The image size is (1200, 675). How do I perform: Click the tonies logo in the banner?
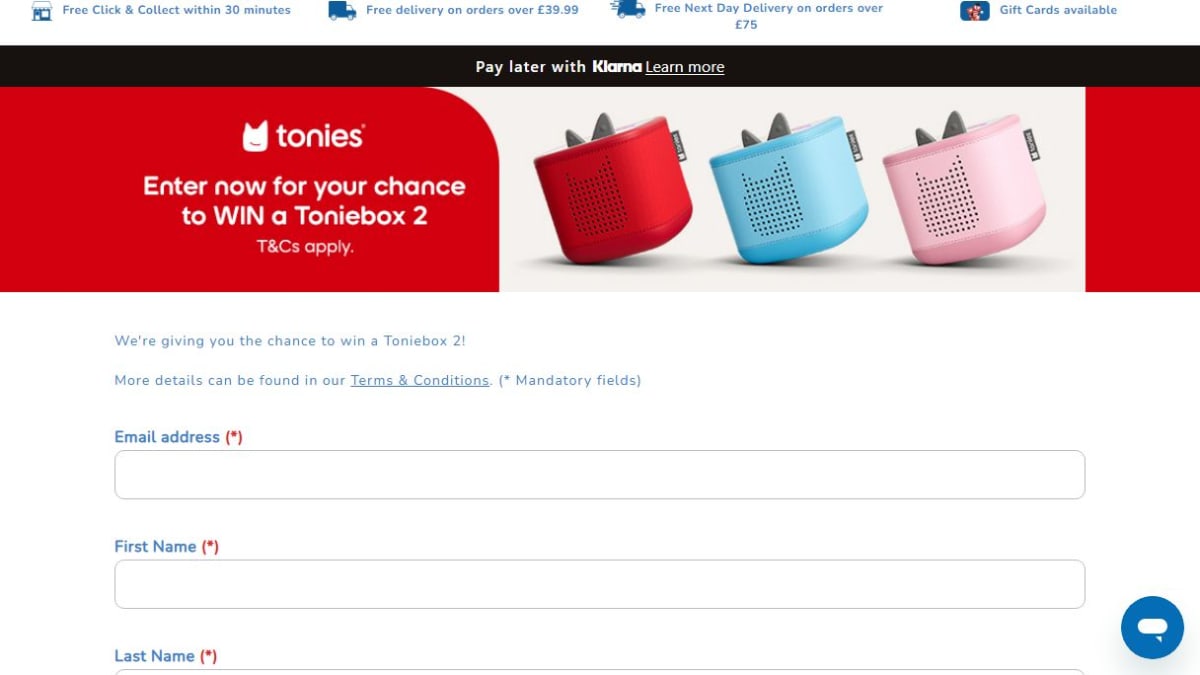point(303,136)
